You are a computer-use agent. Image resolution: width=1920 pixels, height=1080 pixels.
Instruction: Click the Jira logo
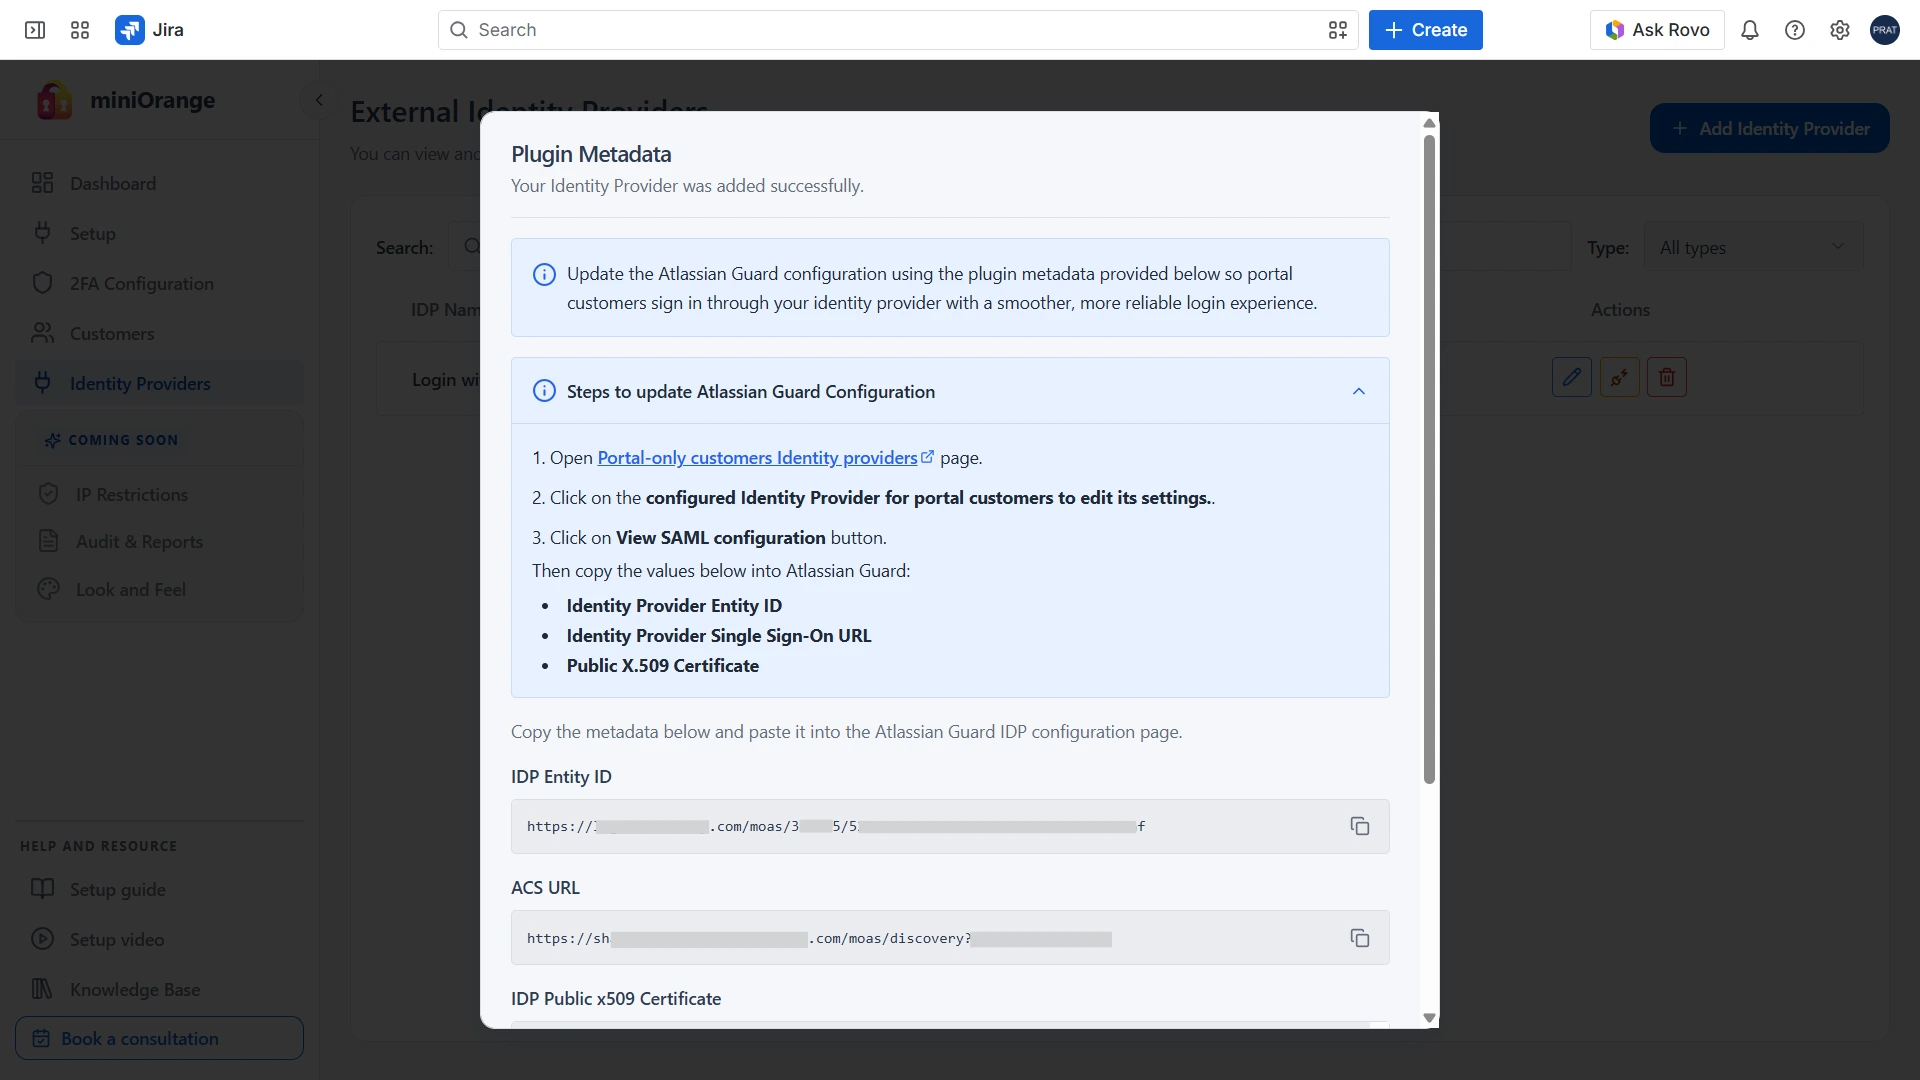[150, 30]
